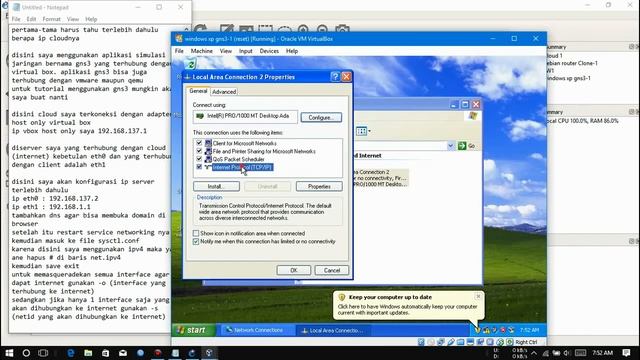Click the Cortana search circle on taskbar
This screenshot has width=640, height=360.
[x=26, y=353]
